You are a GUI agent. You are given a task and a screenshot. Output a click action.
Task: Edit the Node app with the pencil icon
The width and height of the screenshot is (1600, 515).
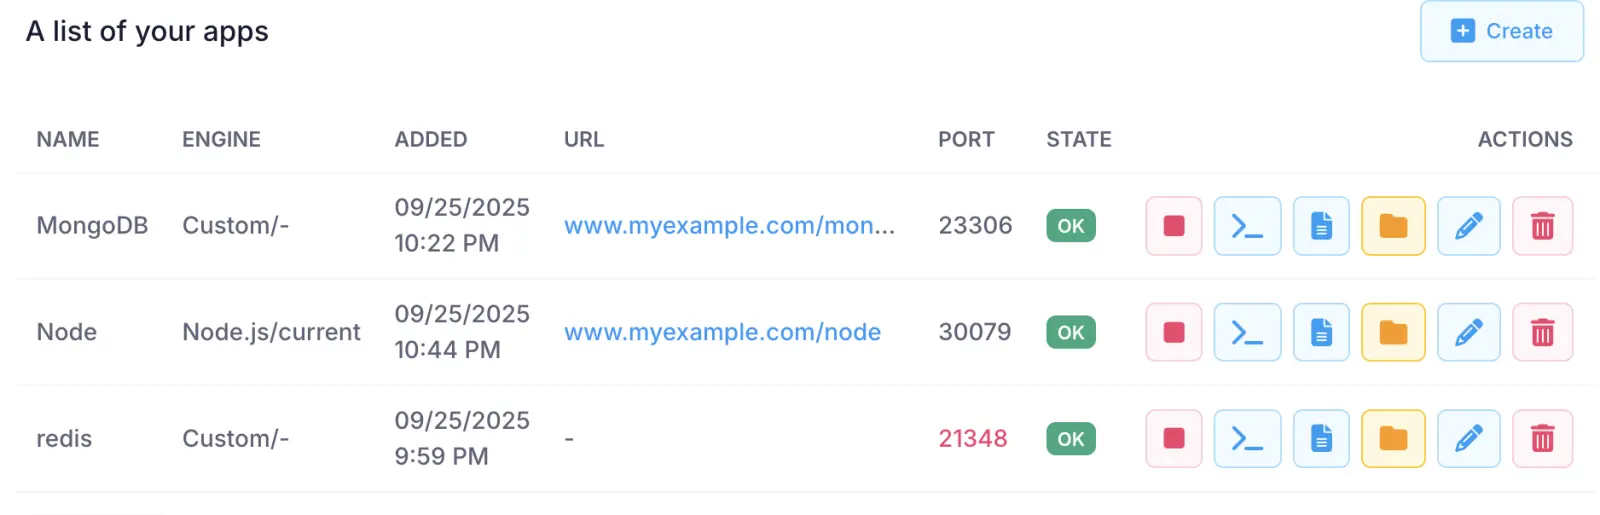tap(1468, 332)
